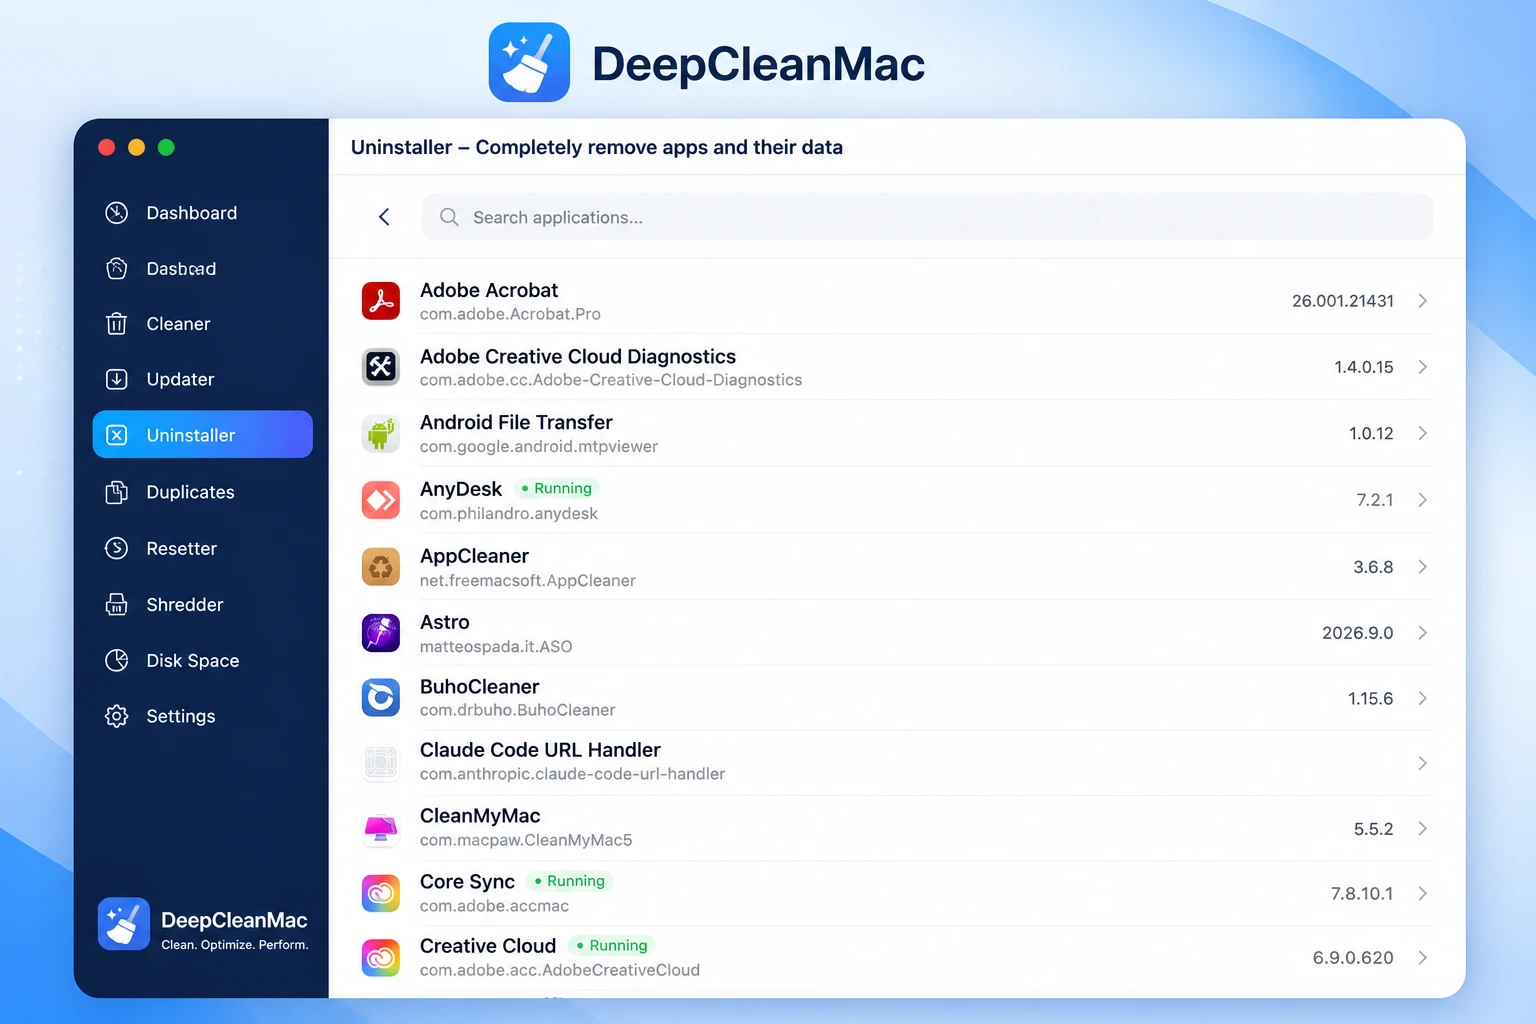Expand the AnyDesk row chevron
The image size is (1536, 1024).
point(1422,500)
